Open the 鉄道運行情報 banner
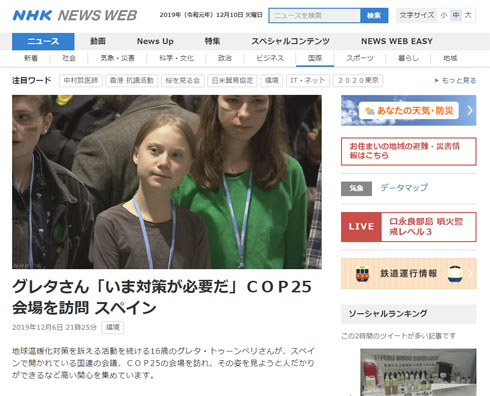This screenshot has width=490, height=396. [x=409, y=273]
